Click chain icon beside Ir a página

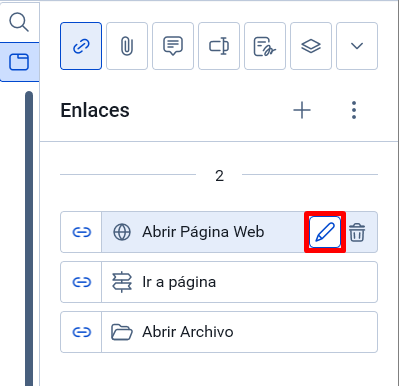click(81, 282)
